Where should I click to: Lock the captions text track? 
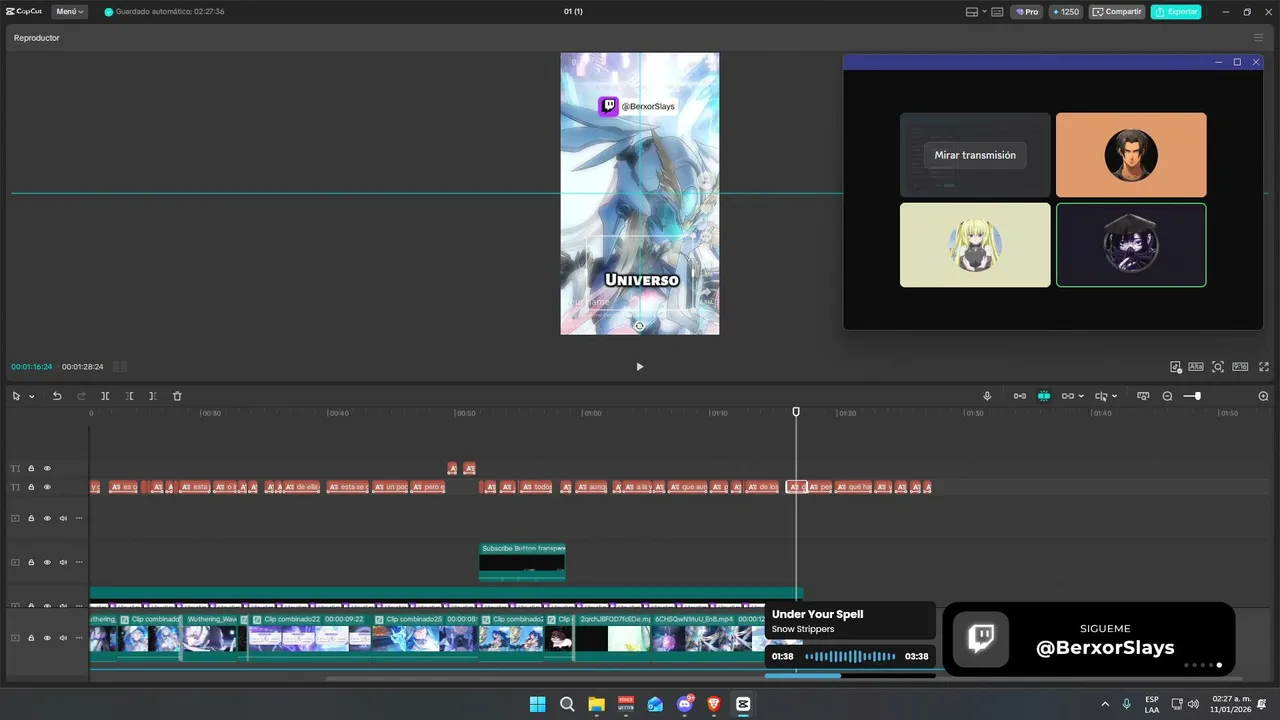(x=31, y=487)
